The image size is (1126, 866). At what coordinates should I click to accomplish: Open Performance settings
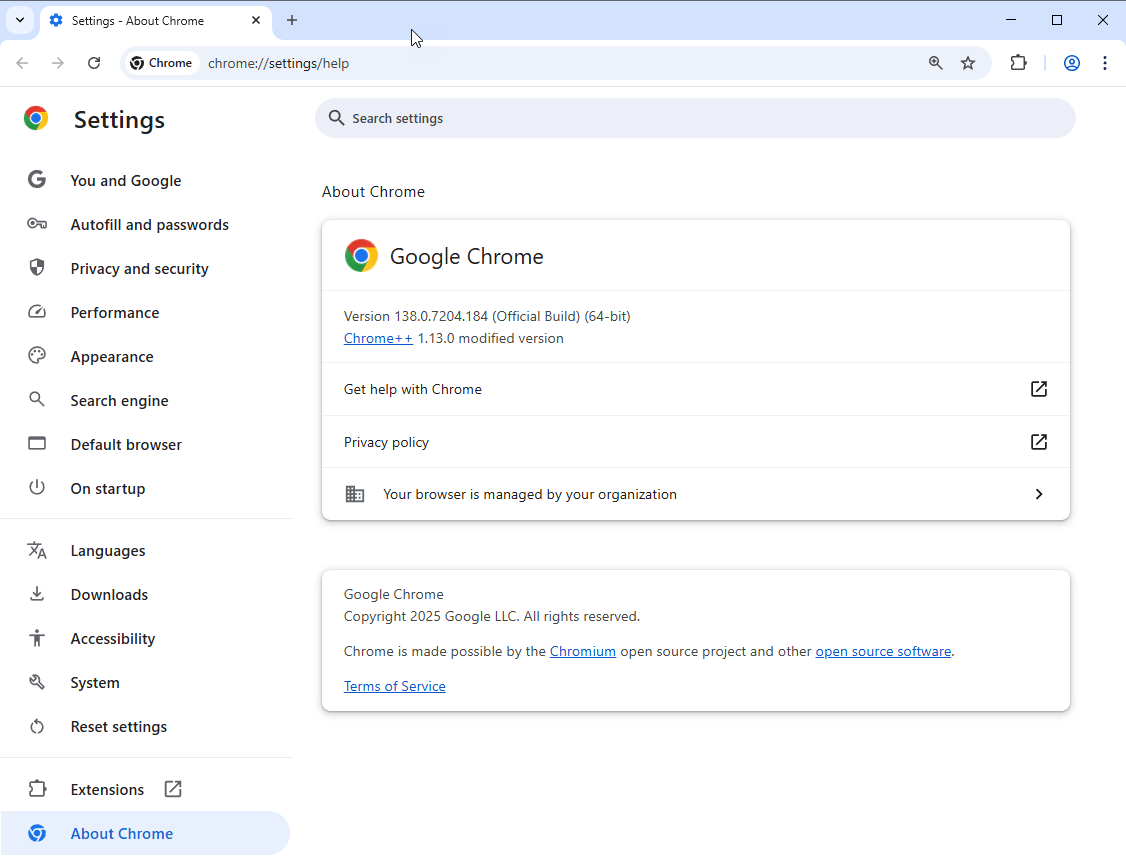pyautogui.click(x=115, y=312)
